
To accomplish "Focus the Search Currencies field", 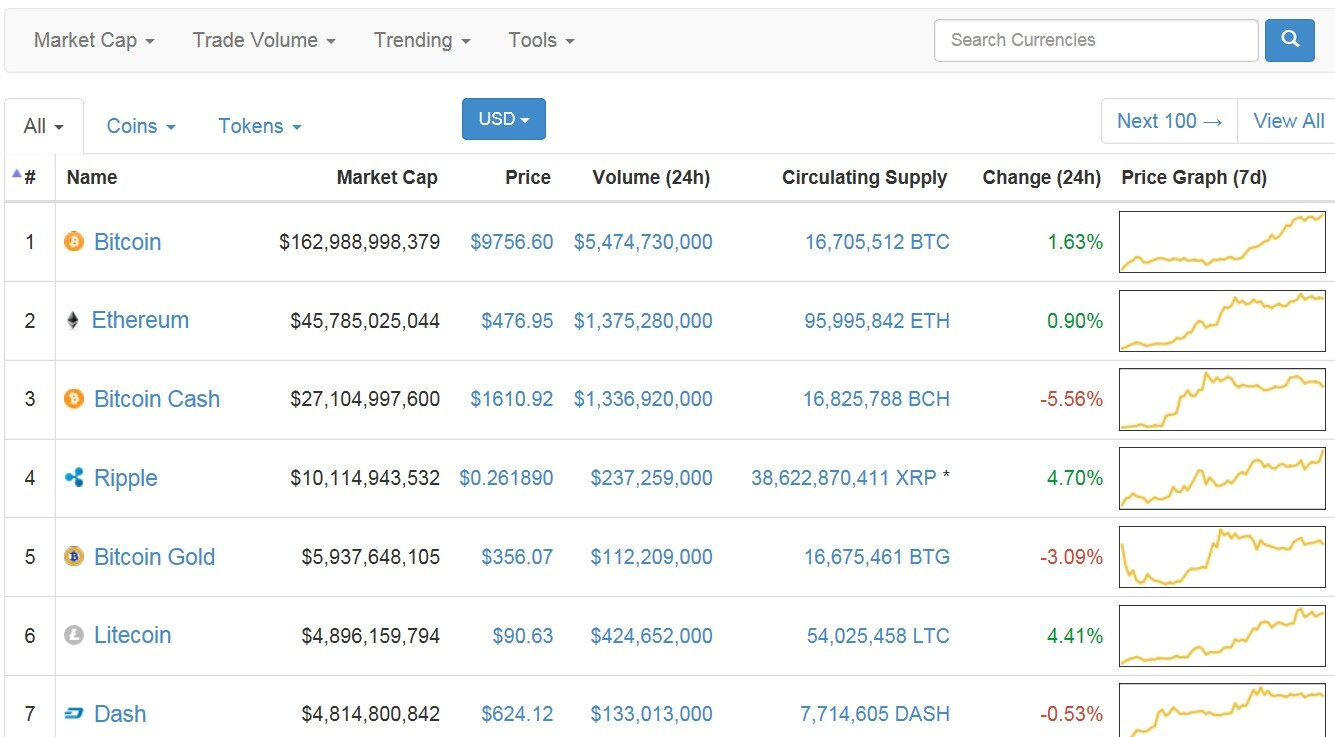I will coord(1095,41).
